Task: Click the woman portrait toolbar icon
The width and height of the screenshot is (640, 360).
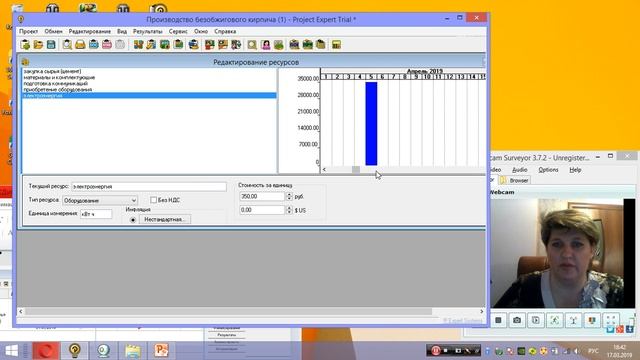Action: 266,44
